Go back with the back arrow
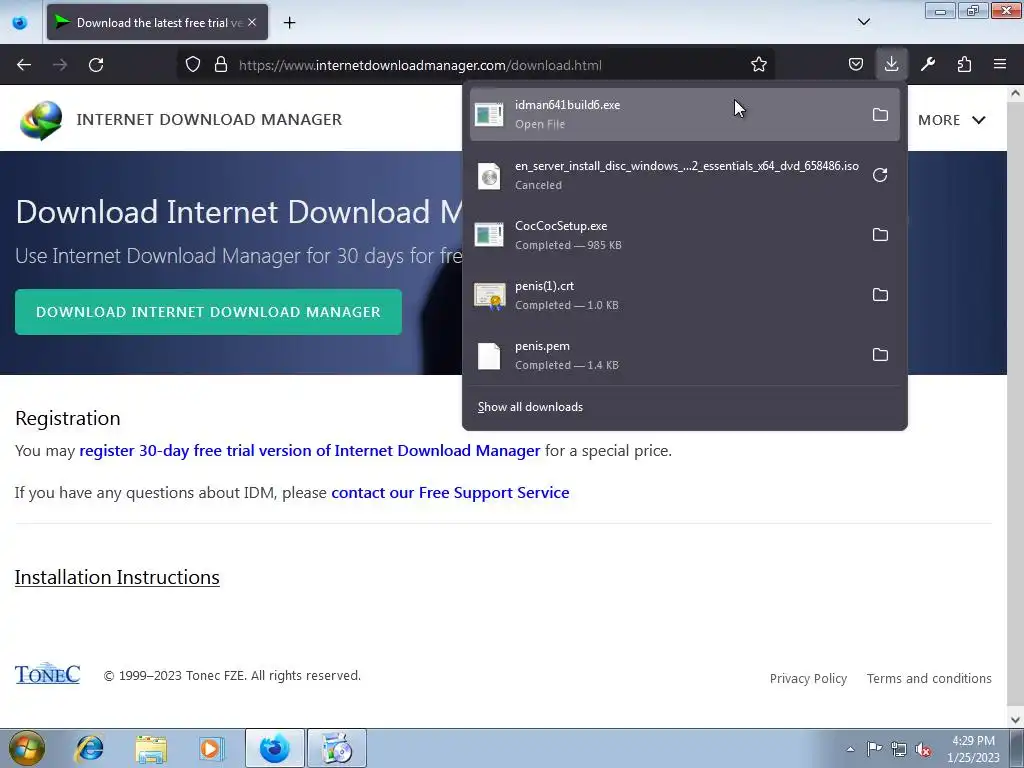Viewport: 1024px width, 768px height. pos(24,65)
